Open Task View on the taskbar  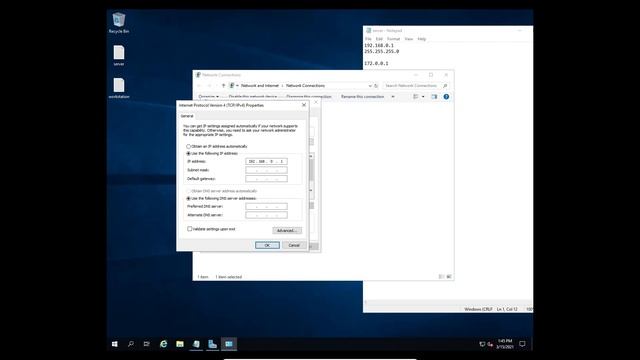click(147, 344)
